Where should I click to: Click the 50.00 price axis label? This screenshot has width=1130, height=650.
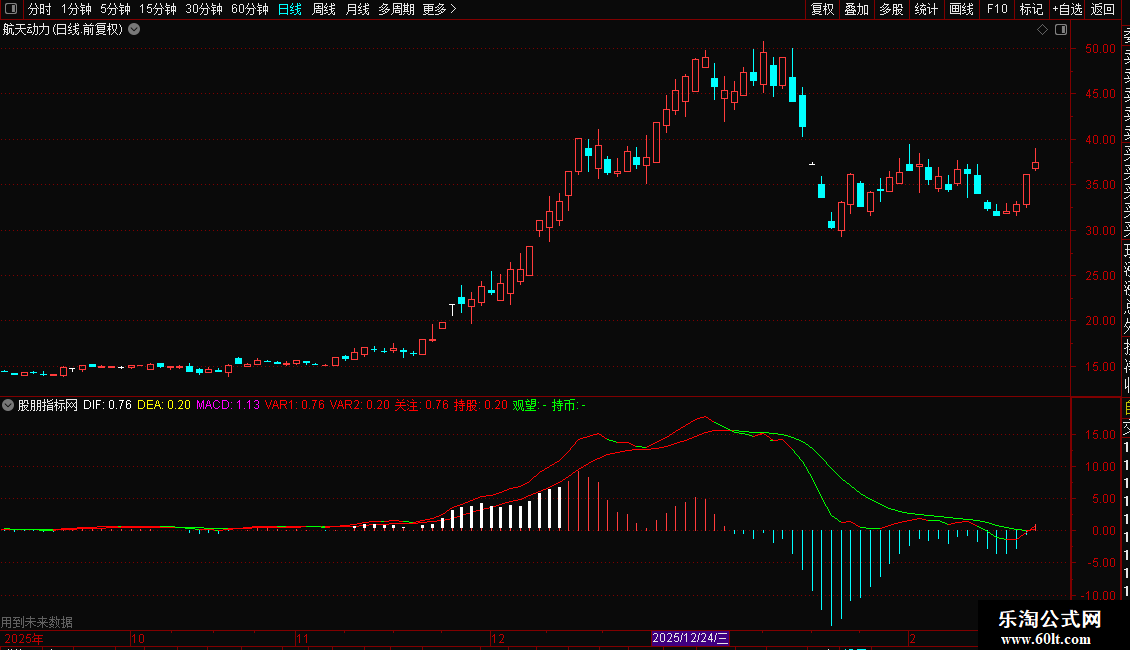[1100, 48]
